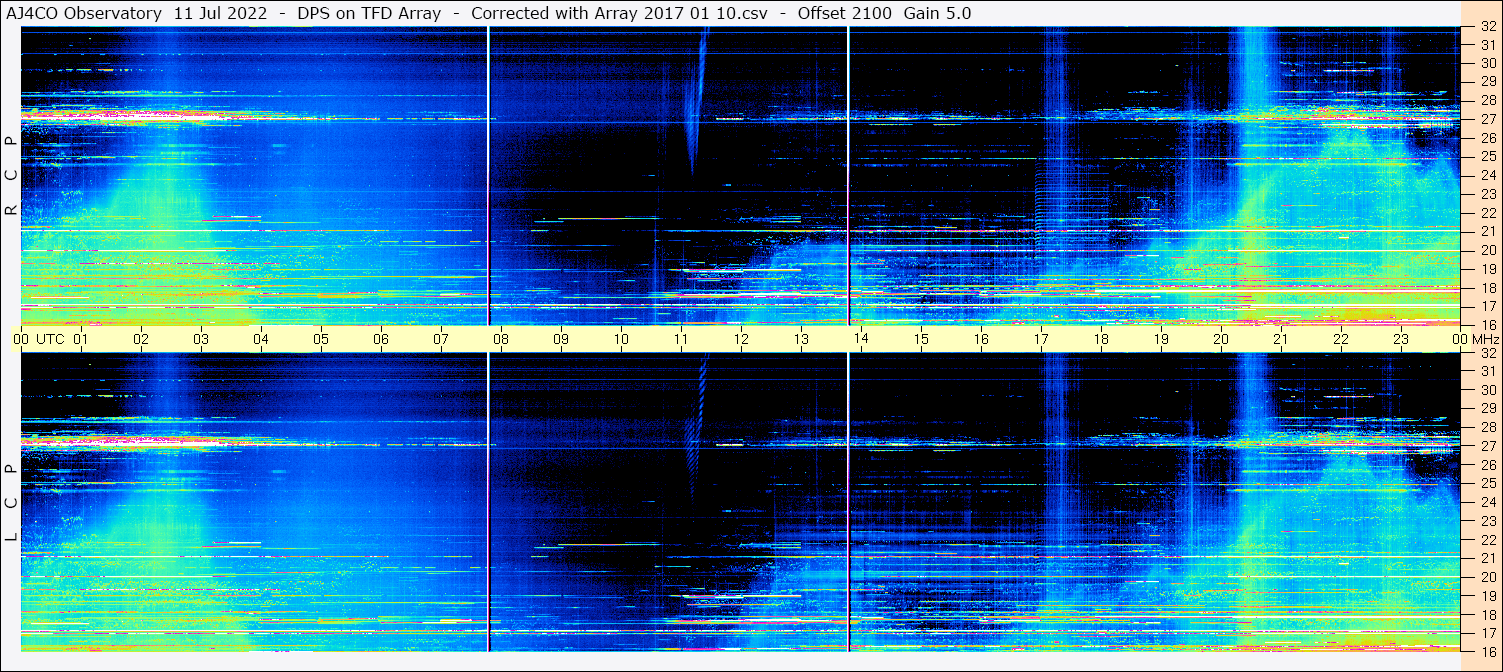Click the AJ4CO Observatory title text
This screenshot has height=672, width=1503.
(x=85, y=13)
